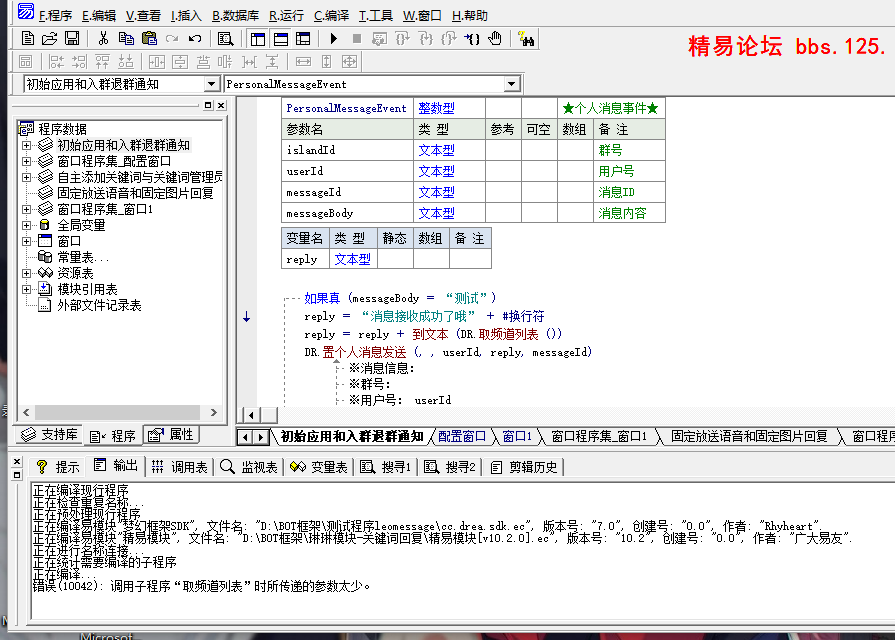This screenshot has width=895, height=640.
Task: Expand the 全局变量 tree node
Action: tap(27, 226)
